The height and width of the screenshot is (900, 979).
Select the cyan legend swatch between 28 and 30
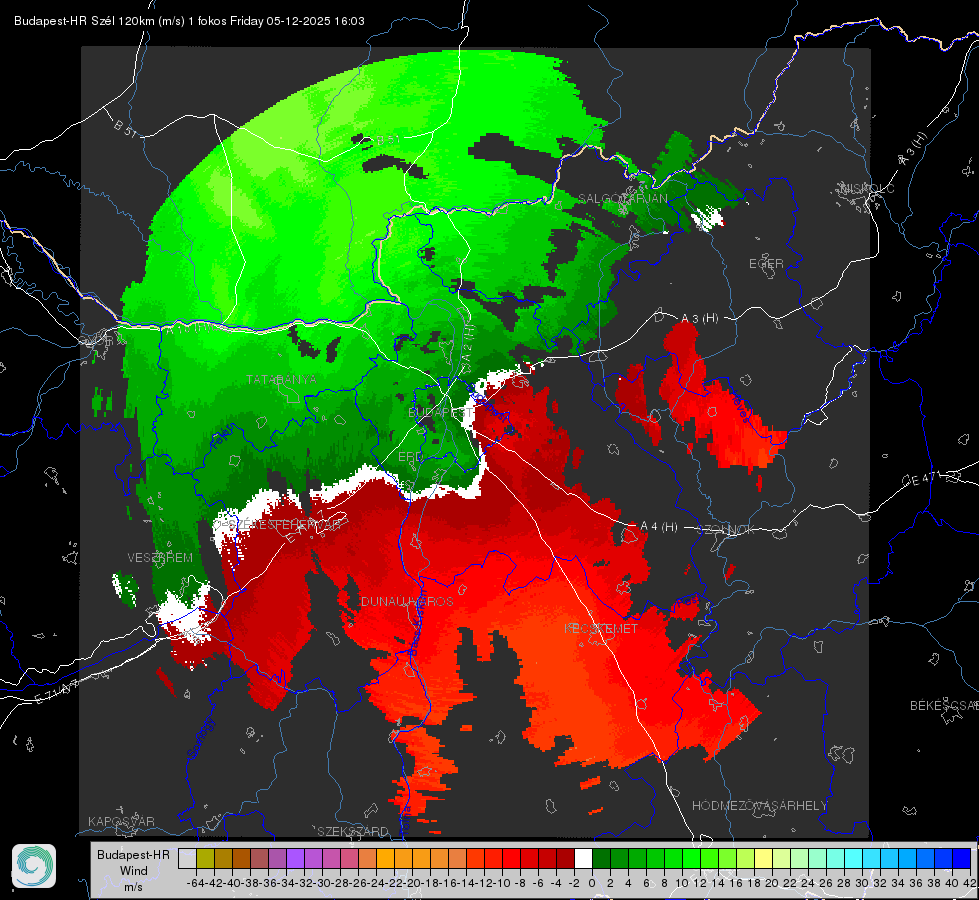coord(853,859)
